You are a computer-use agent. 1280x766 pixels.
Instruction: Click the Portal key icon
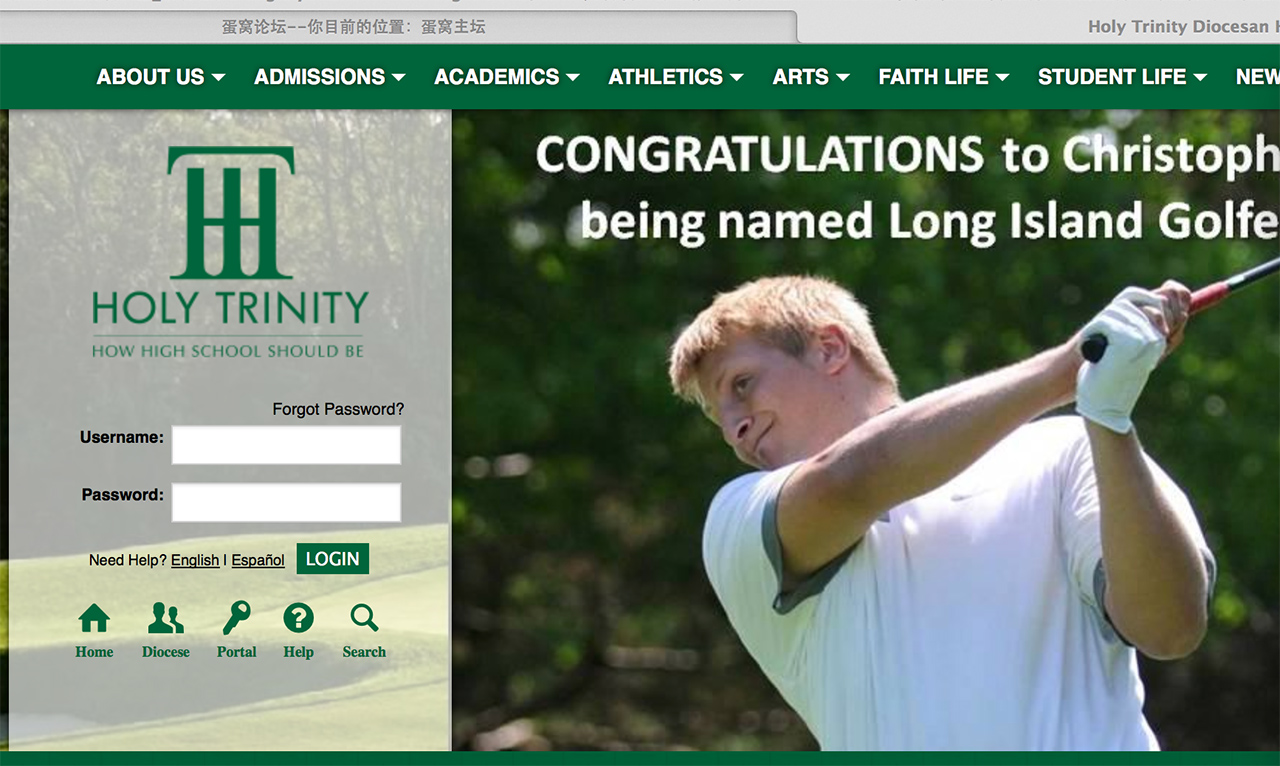[x=237, y=619]
